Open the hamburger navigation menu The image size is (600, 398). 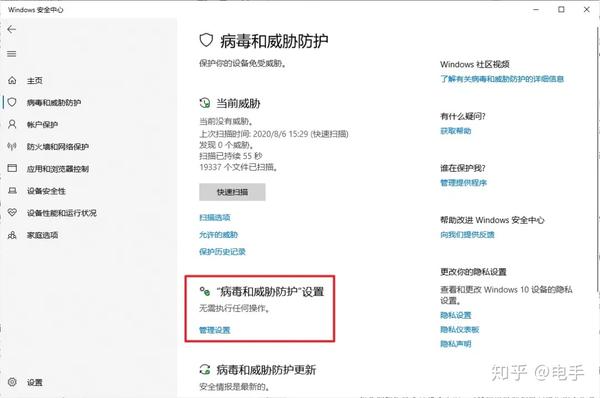tap(12, 54)
